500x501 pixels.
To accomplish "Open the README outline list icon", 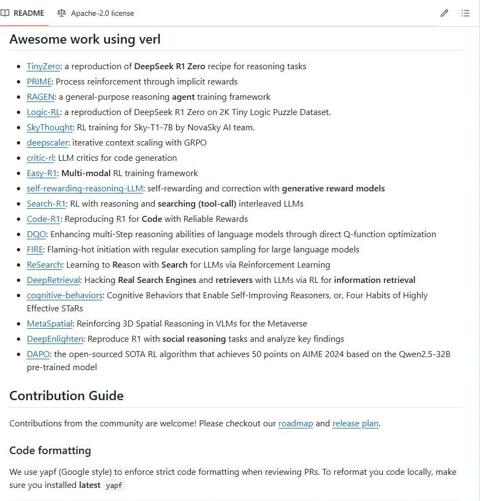I will [x=465, y=13].
